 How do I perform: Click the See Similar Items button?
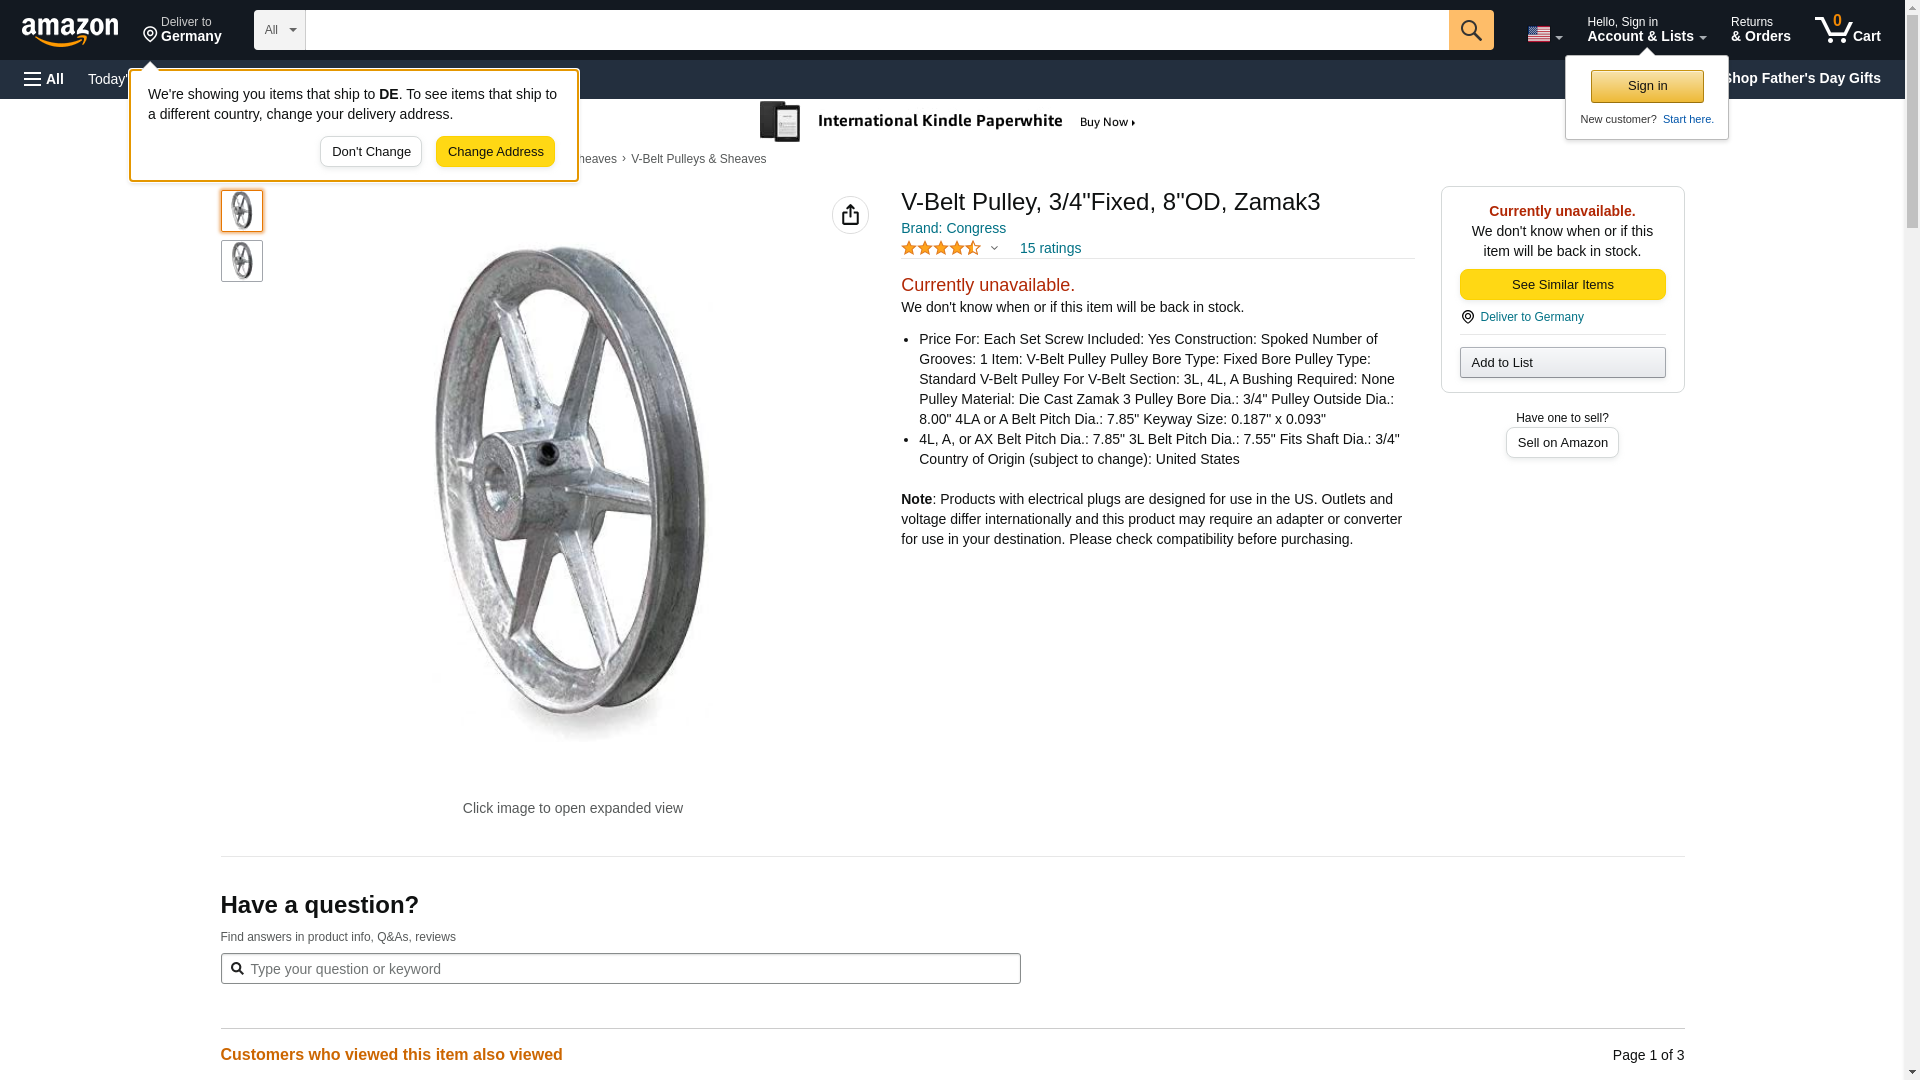(x=1562, y=285)
